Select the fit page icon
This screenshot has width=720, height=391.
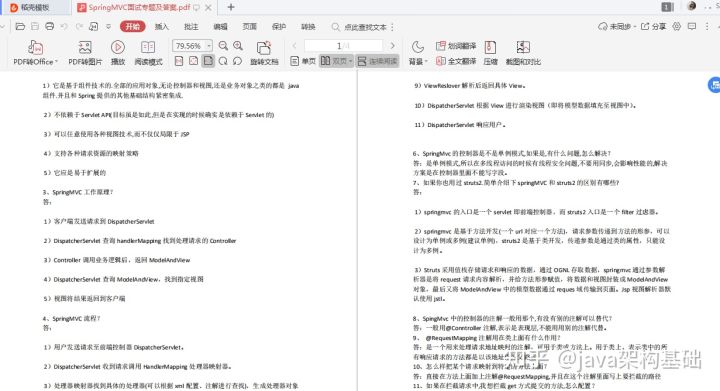194,61
